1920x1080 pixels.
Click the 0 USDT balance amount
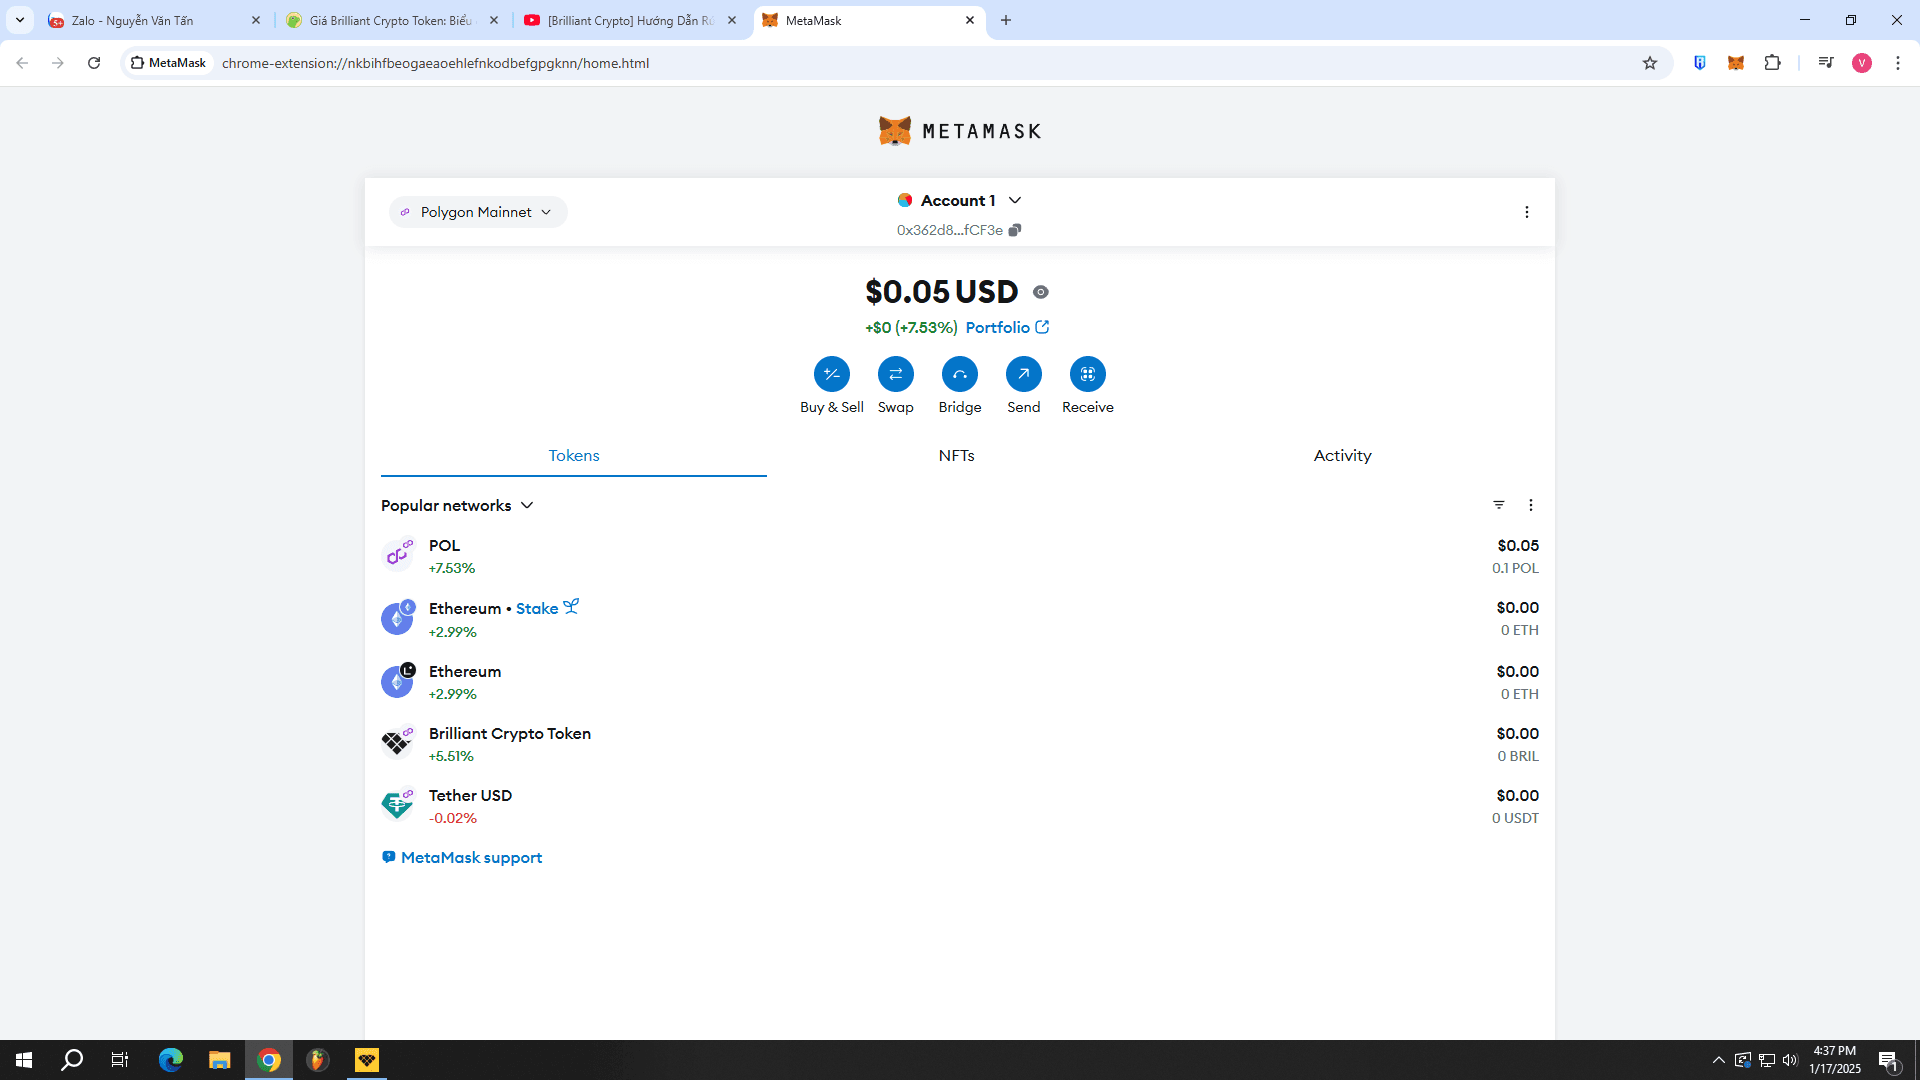pos(1515,818)
